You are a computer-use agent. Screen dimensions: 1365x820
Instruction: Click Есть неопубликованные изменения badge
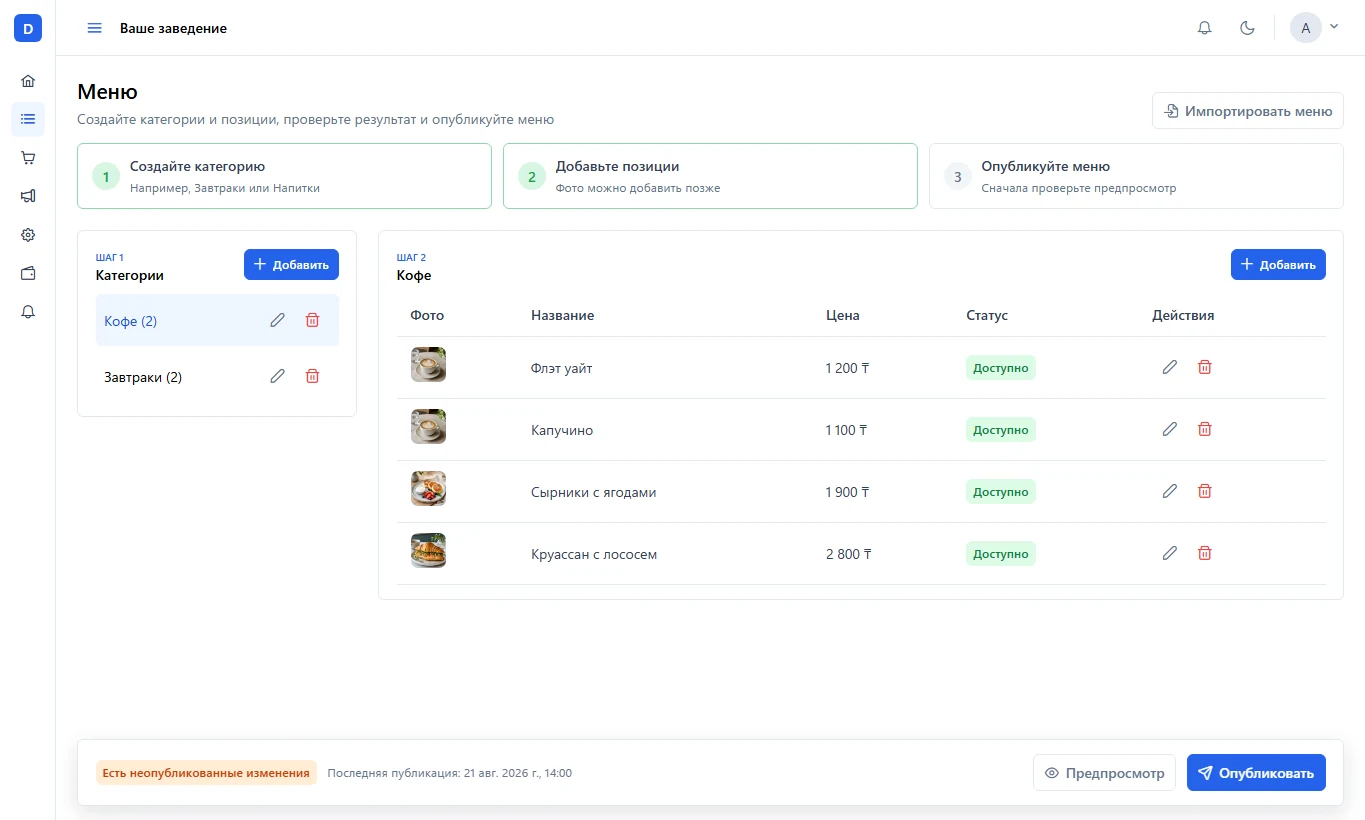[206, 773]
